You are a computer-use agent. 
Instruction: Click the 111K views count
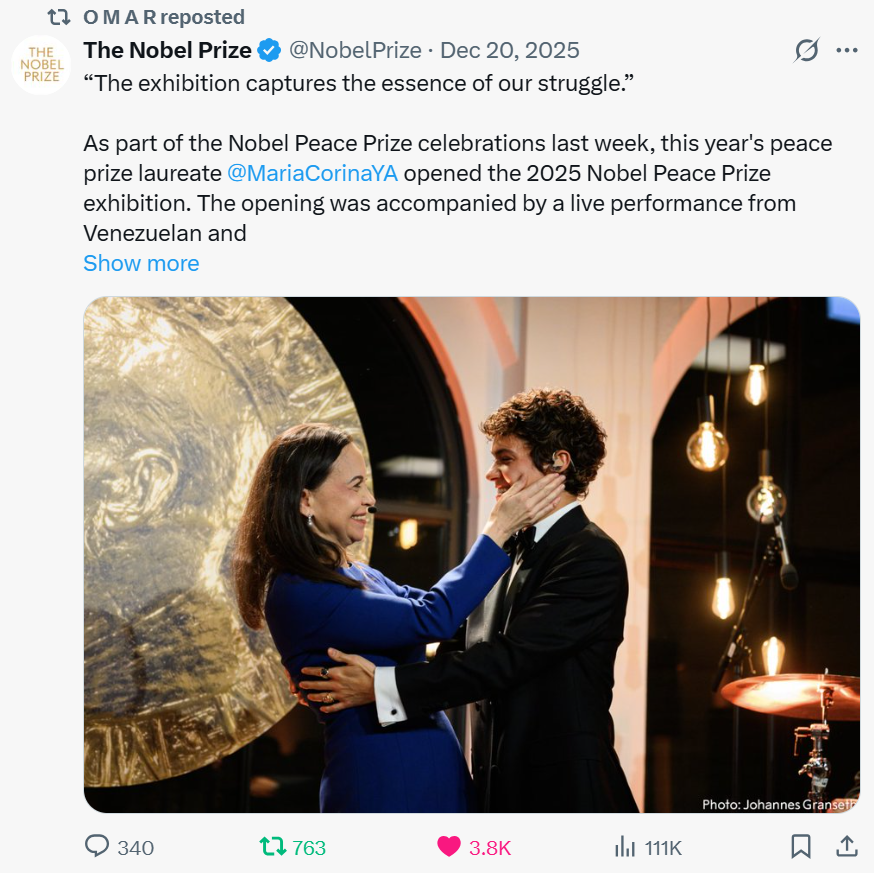(x=663, y=848)
